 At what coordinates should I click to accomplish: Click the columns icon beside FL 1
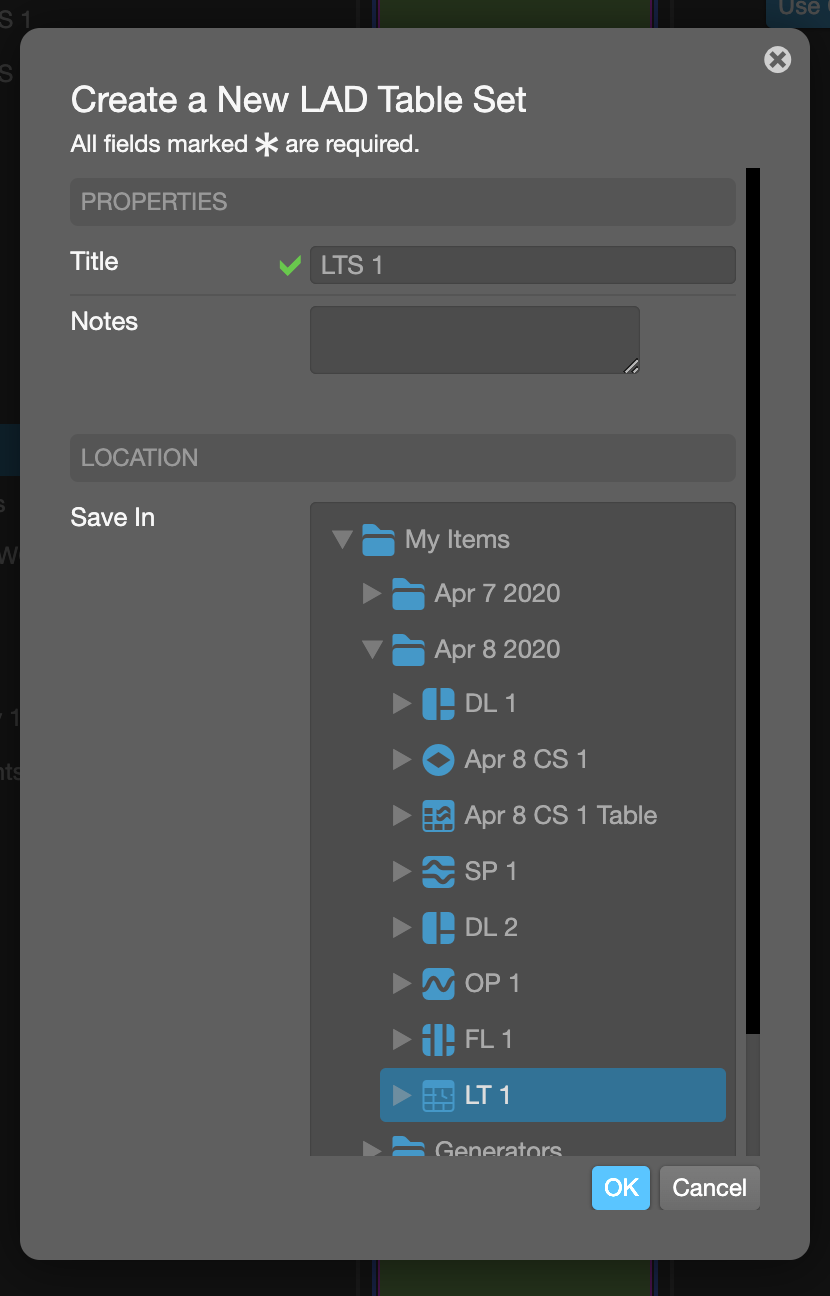438,1039
